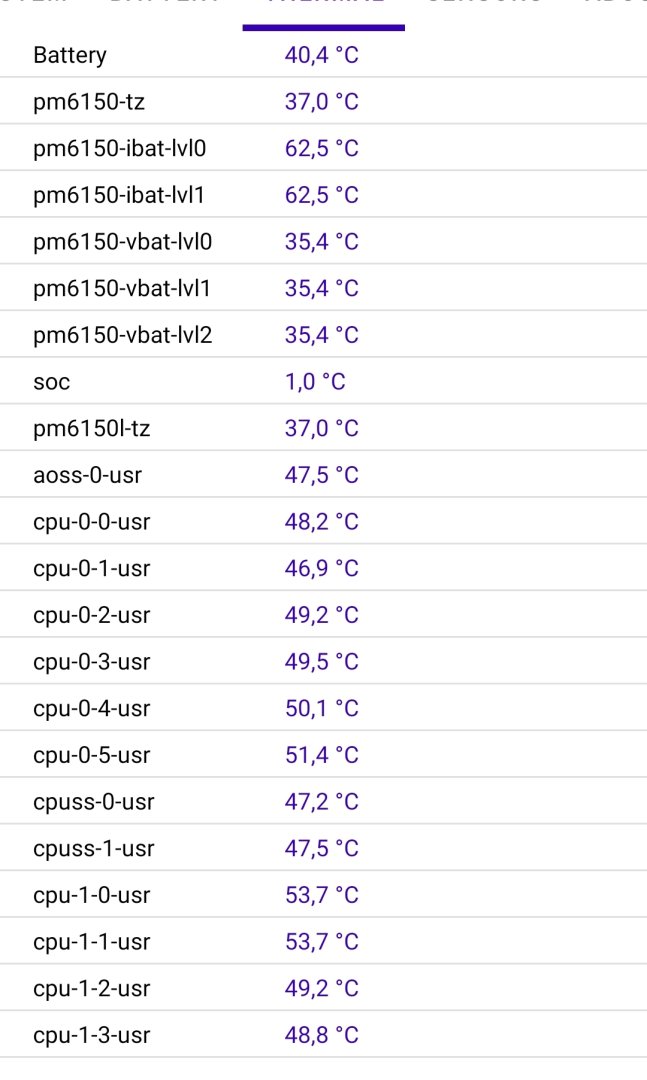Click the 1,0 °C temperature value
Viewport: 647px width, 1080px height.
click(321, 382)
